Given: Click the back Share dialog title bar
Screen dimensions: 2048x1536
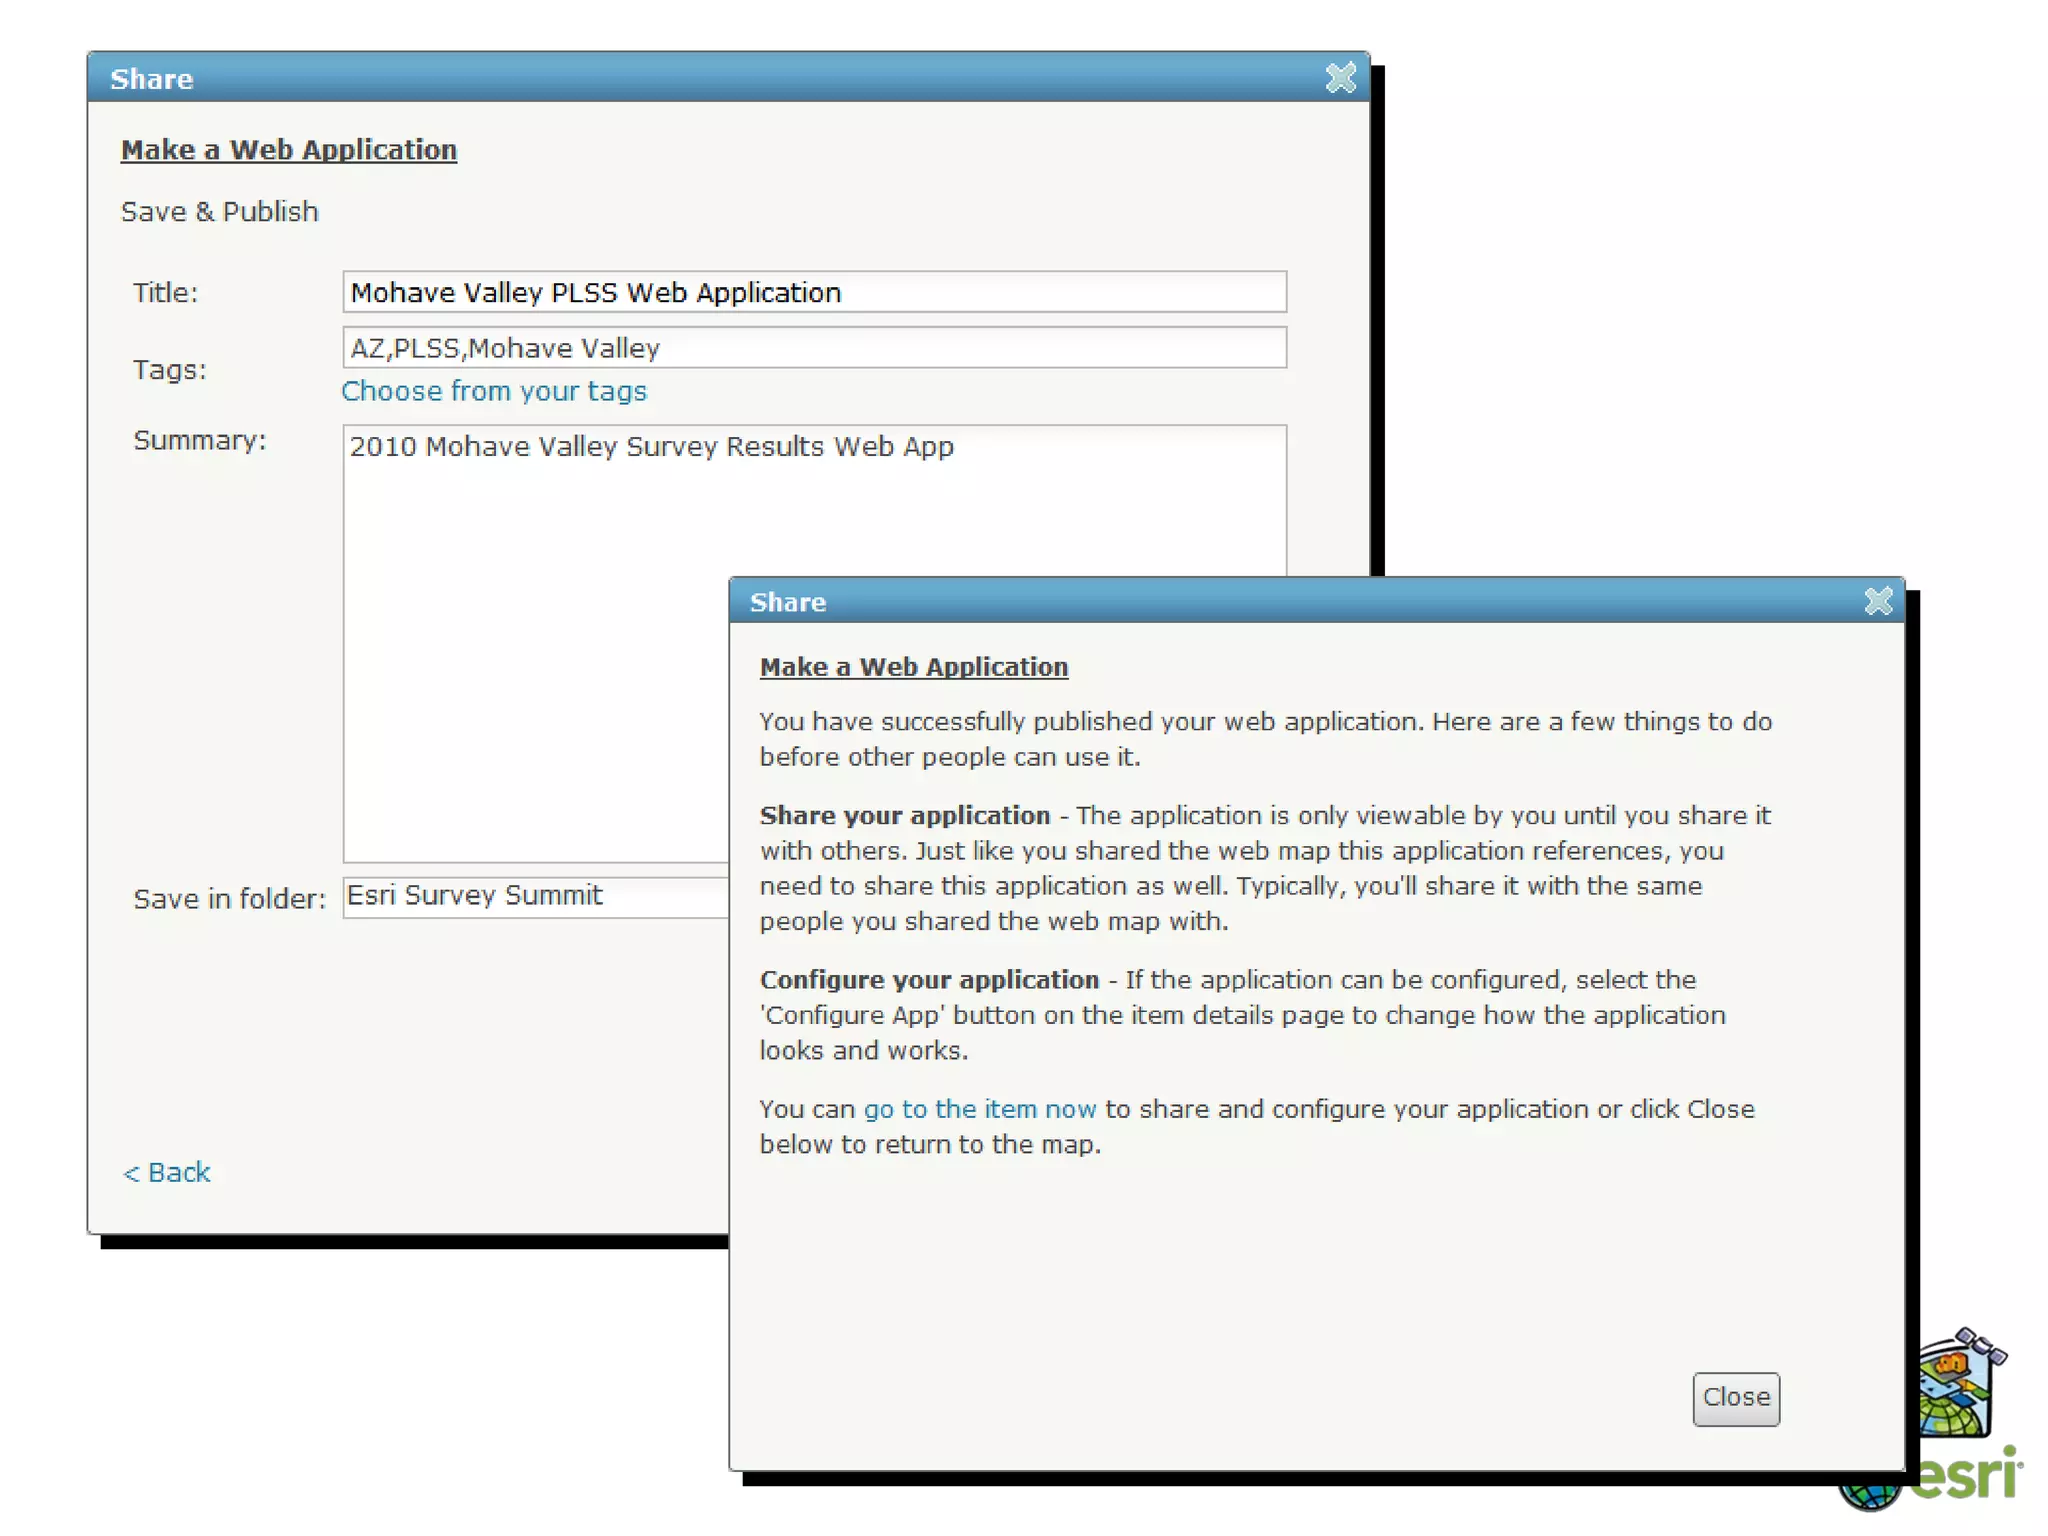Looking at the screenshot, I should point(700,78).
